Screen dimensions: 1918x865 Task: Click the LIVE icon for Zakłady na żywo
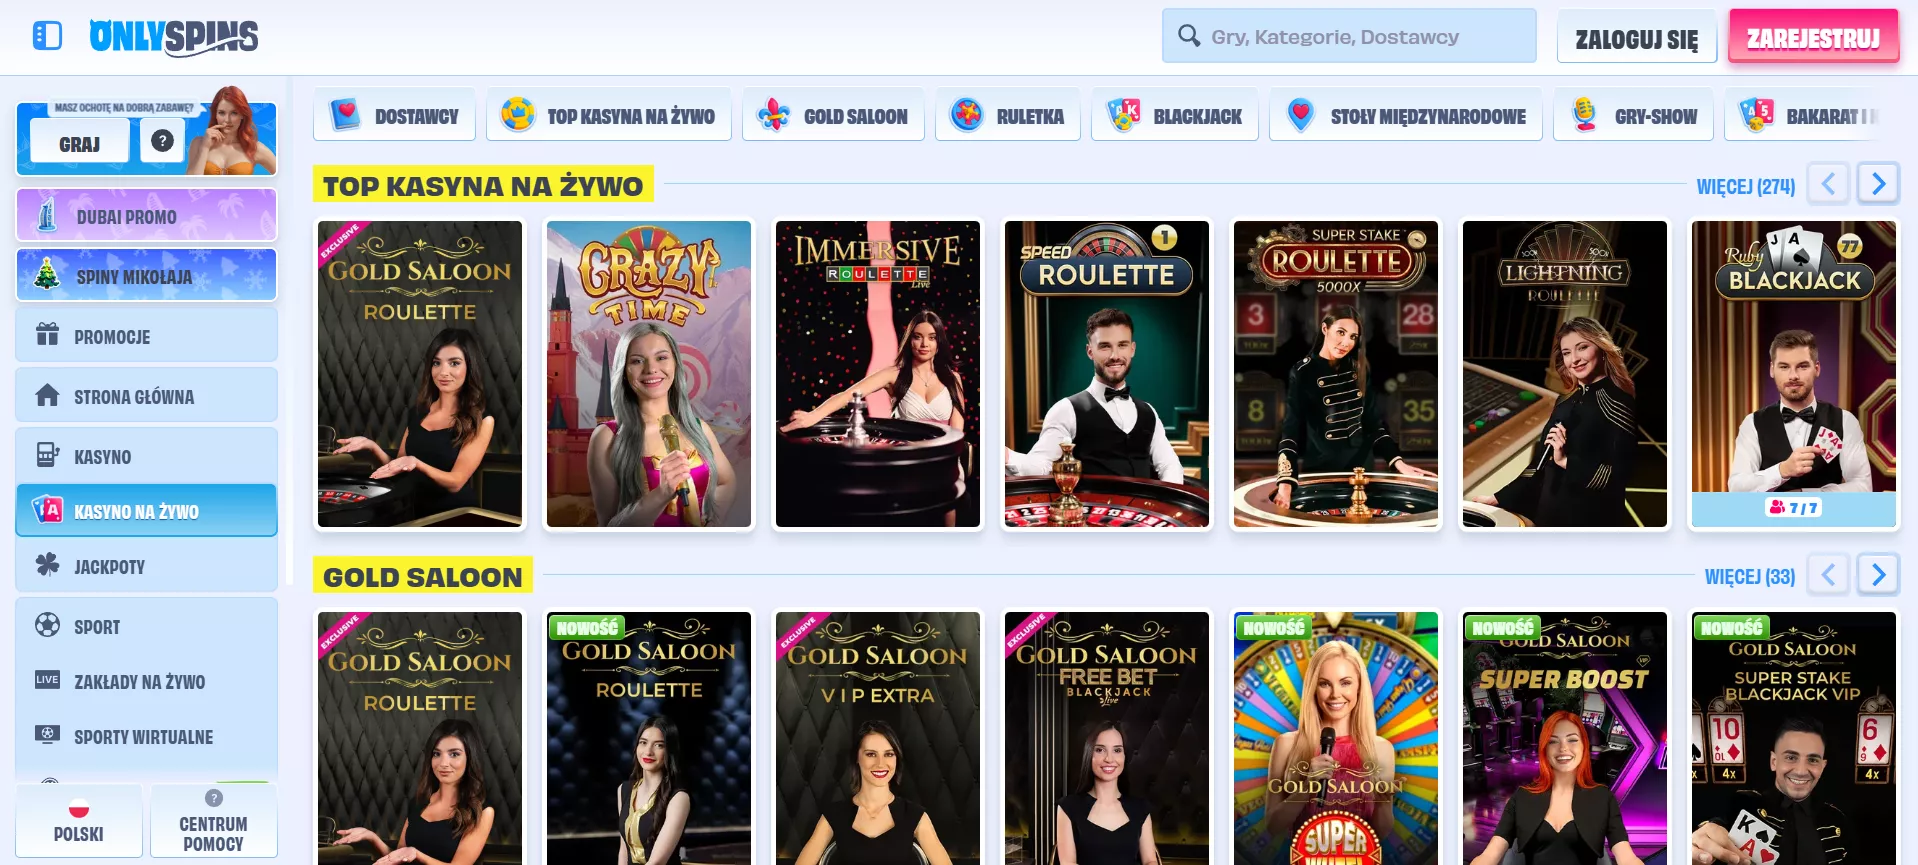point(47,680)
